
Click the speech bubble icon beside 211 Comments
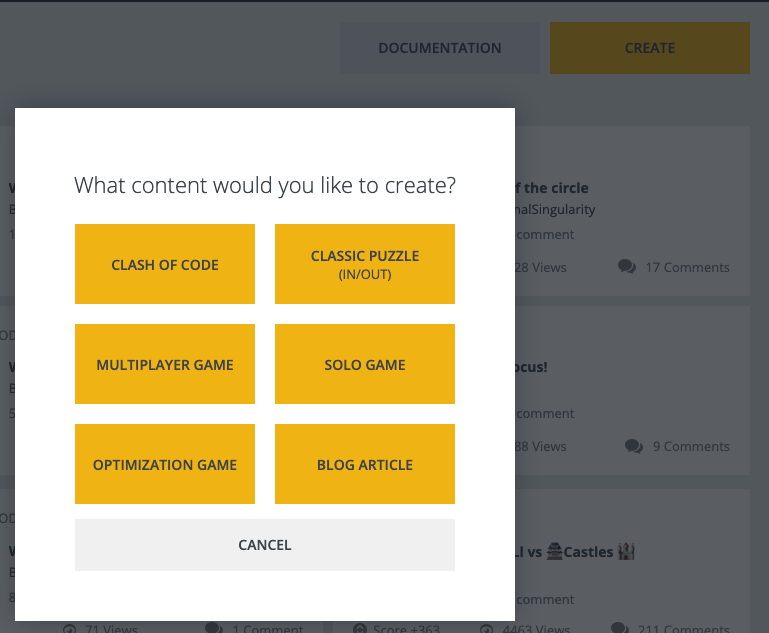[x=620, y=628]
